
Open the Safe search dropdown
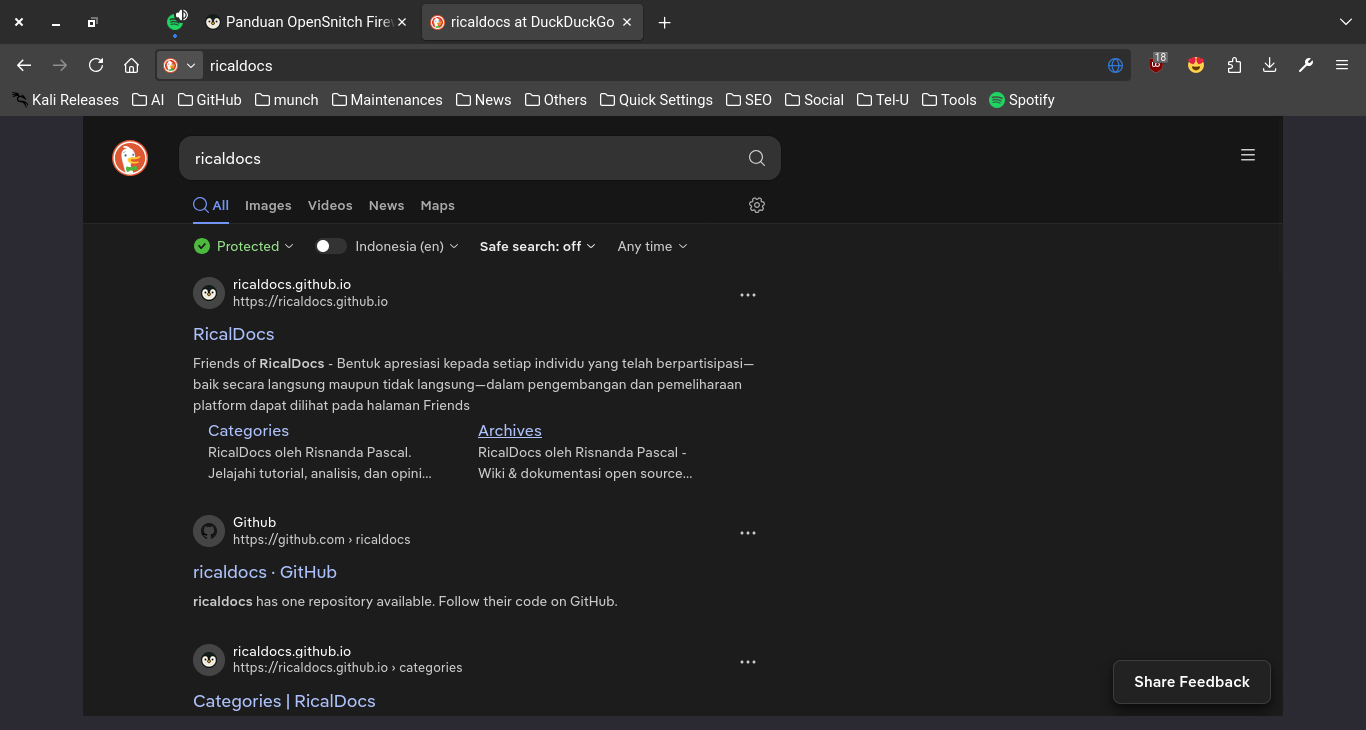[x=537, y=246]
